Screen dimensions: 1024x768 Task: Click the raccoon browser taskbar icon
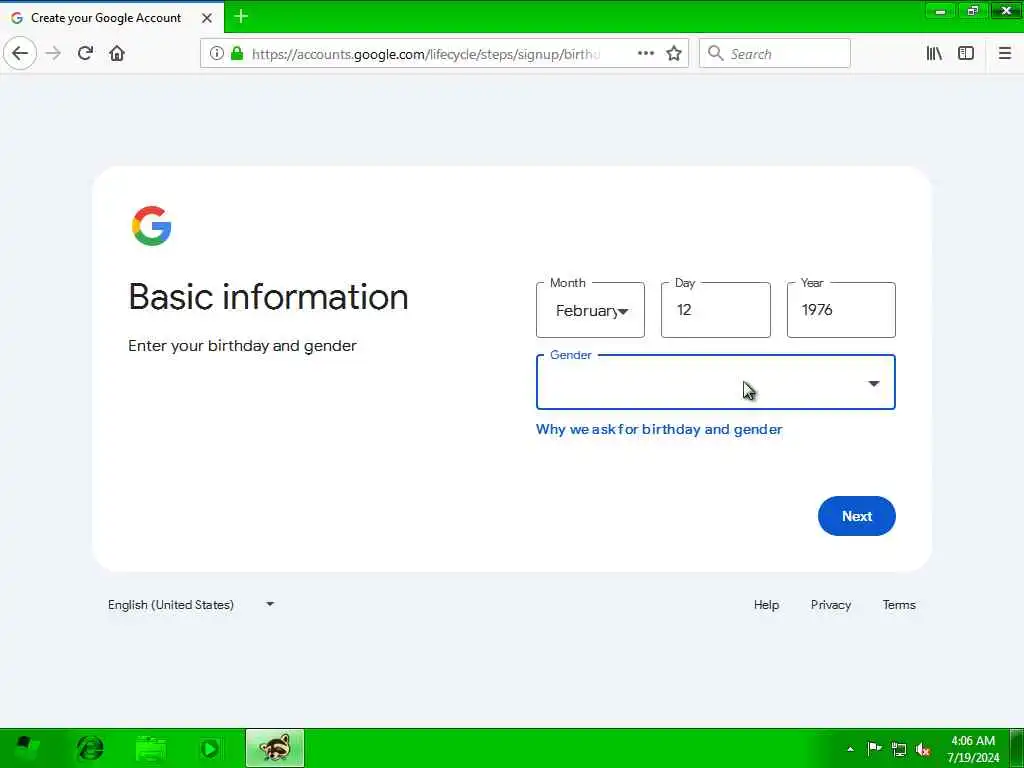pos(275,748)
